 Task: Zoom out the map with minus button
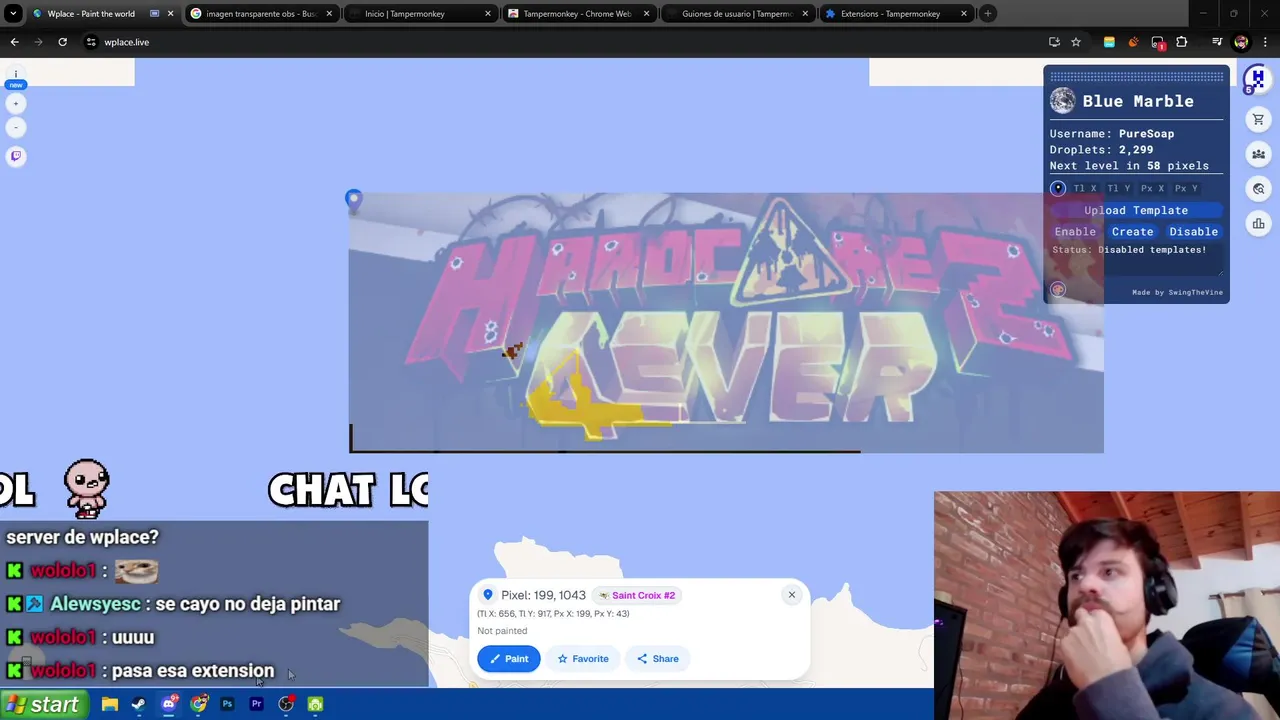click(x=15, y=128)
